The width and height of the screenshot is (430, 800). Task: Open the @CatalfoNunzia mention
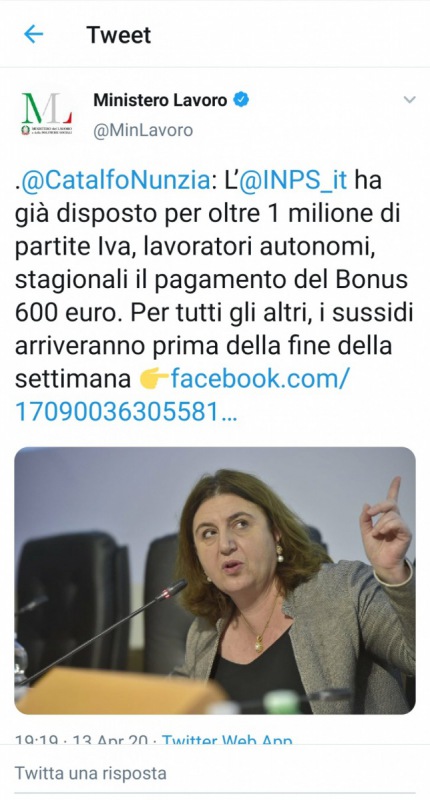pos(115,181)
